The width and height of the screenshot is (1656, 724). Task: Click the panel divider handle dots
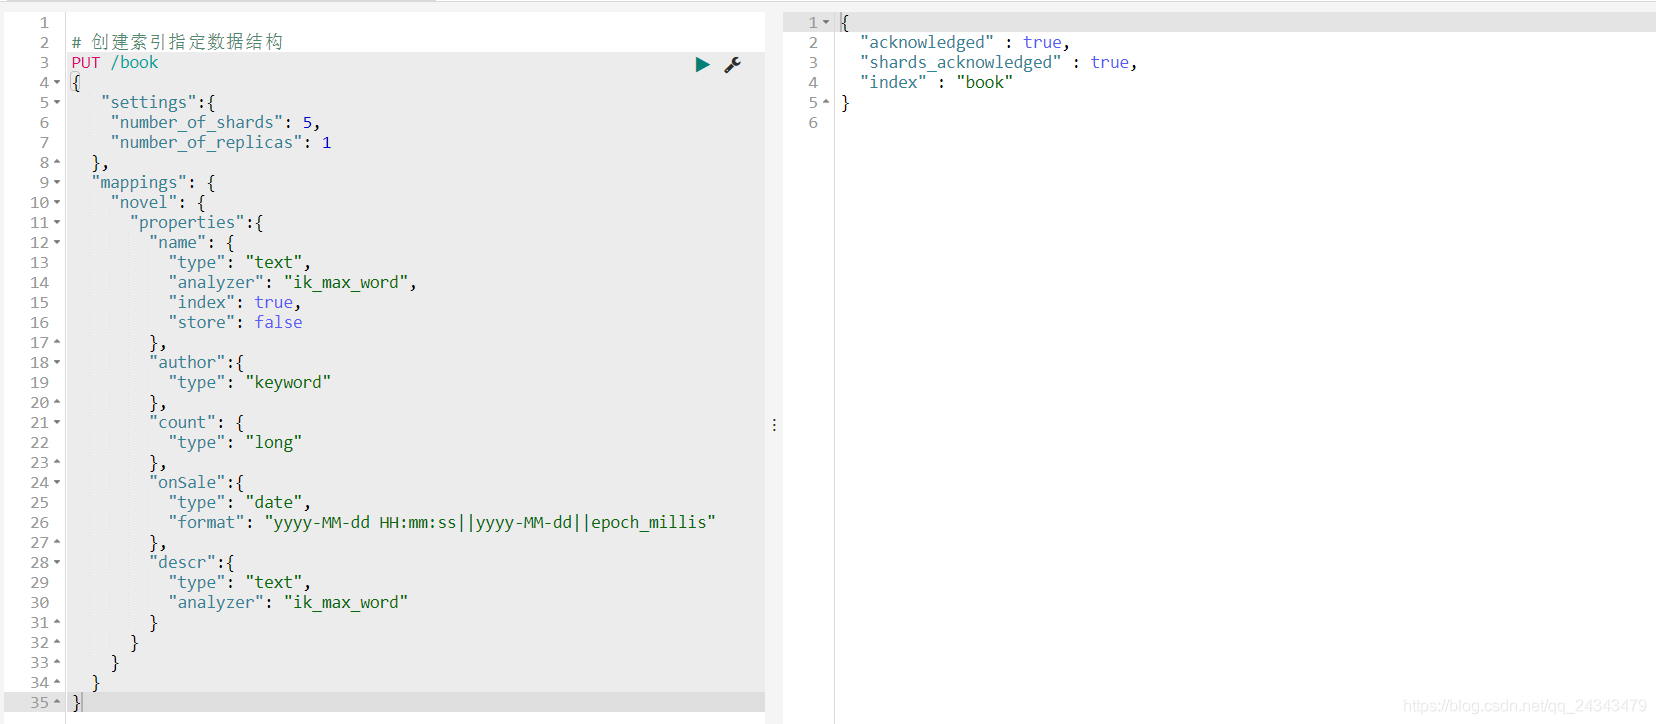click(774, 425)
